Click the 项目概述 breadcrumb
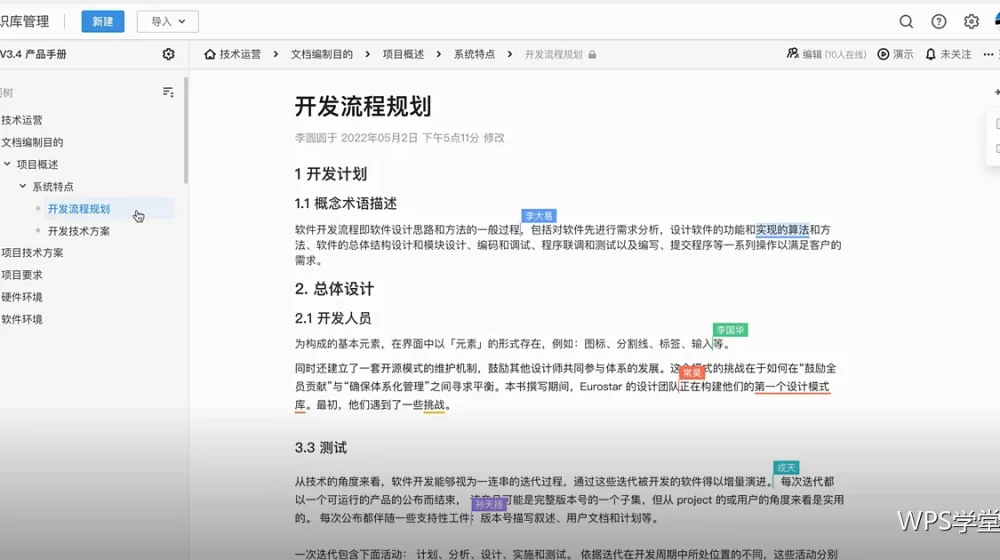The height and width of the screenshot is (560, 1000). [x=403, y=54]
